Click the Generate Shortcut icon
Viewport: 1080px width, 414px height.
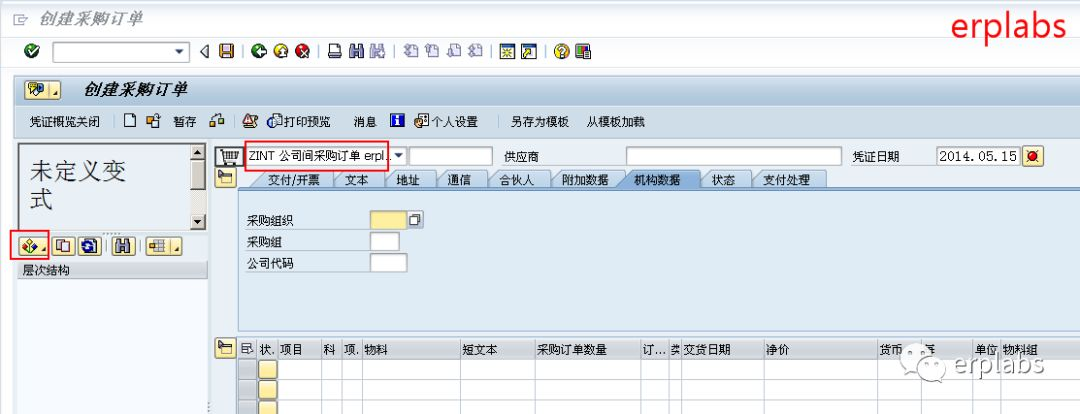(529, 51)
